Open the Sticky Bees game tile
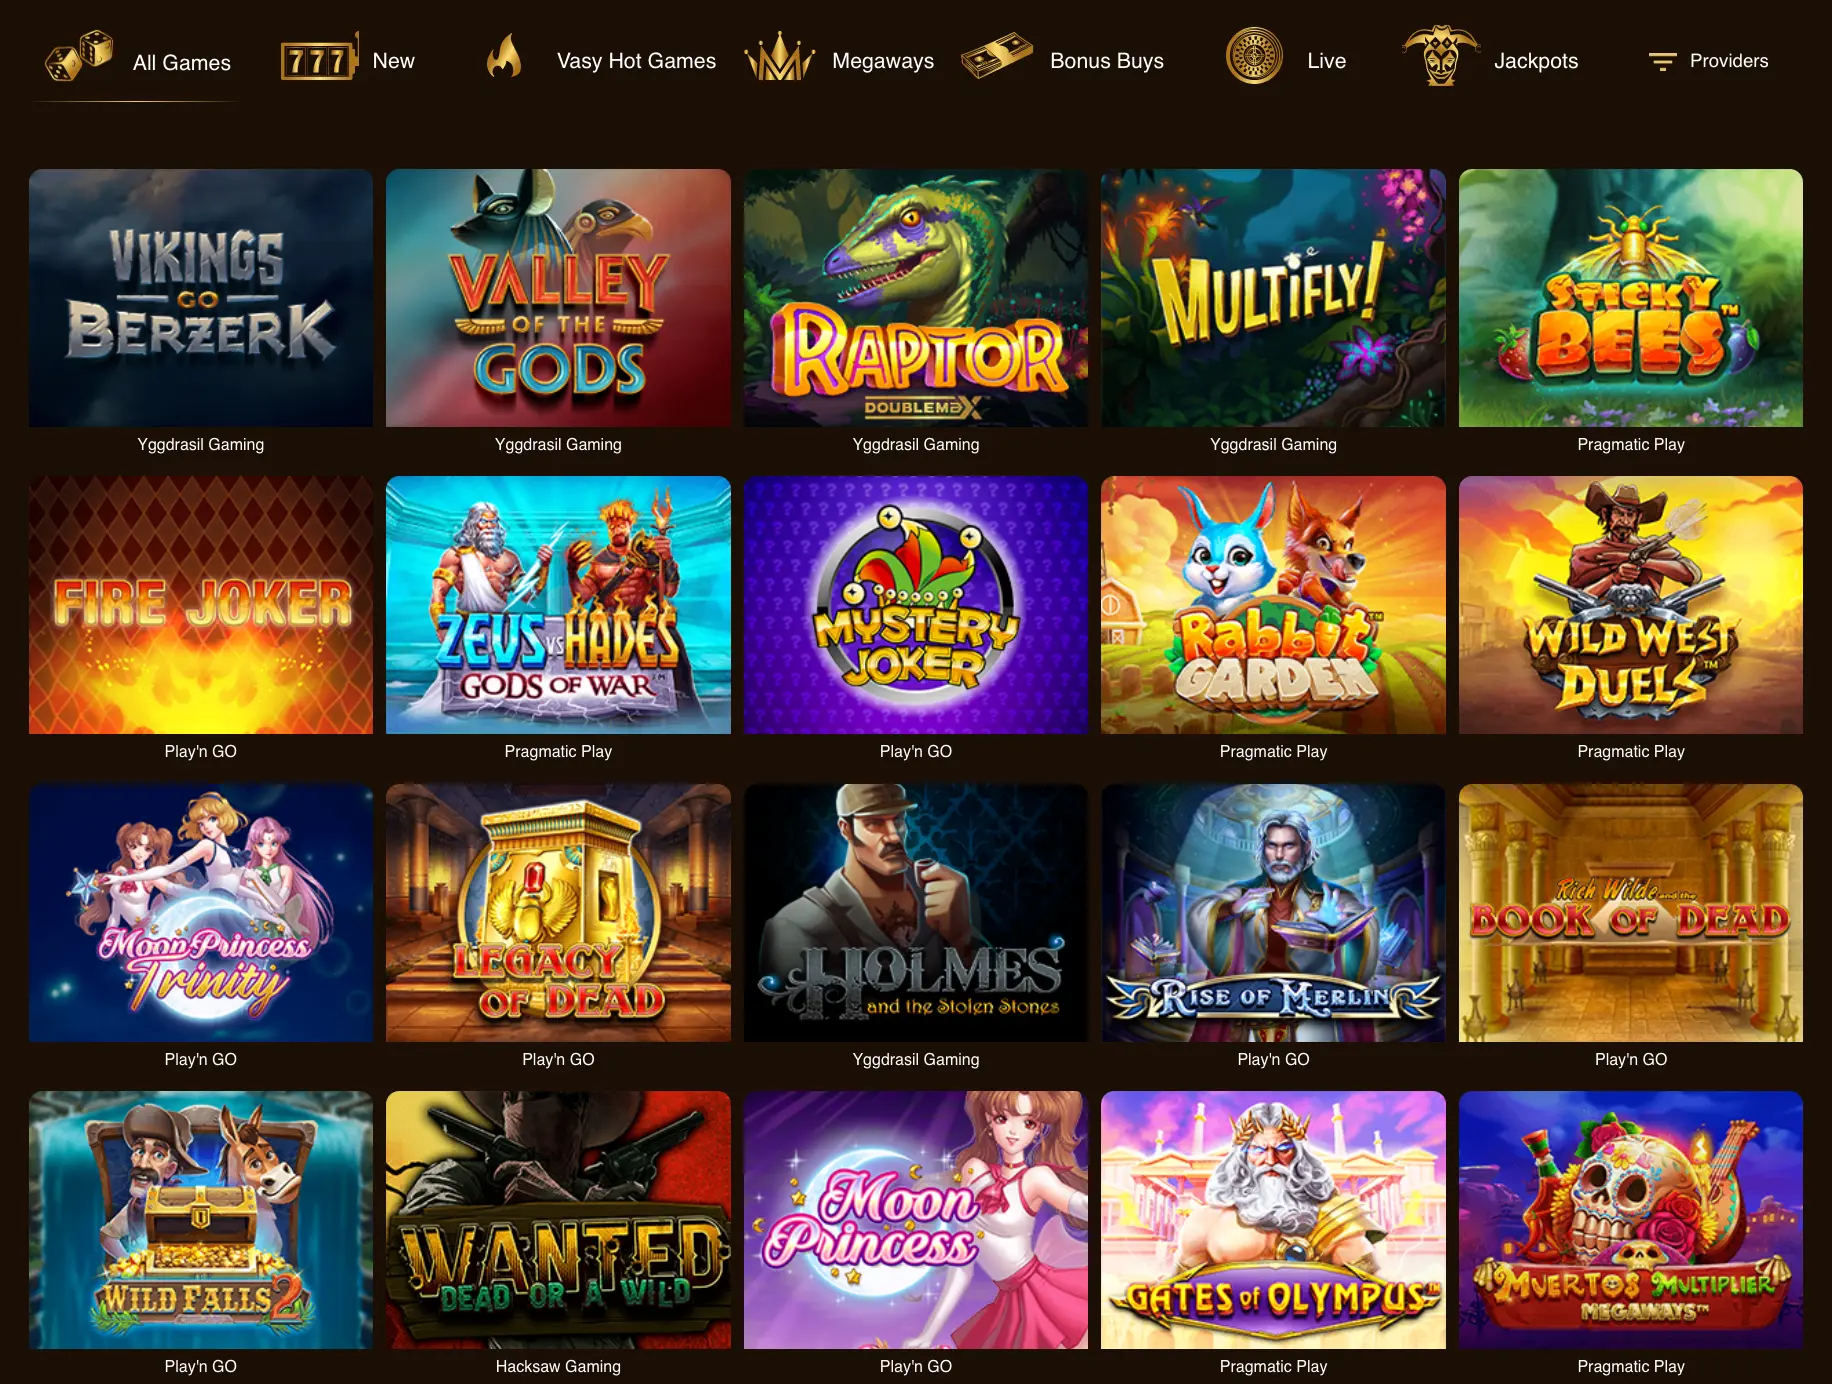The width and height of the screenshot is (1832, 1384). [x=1631, y=298]
